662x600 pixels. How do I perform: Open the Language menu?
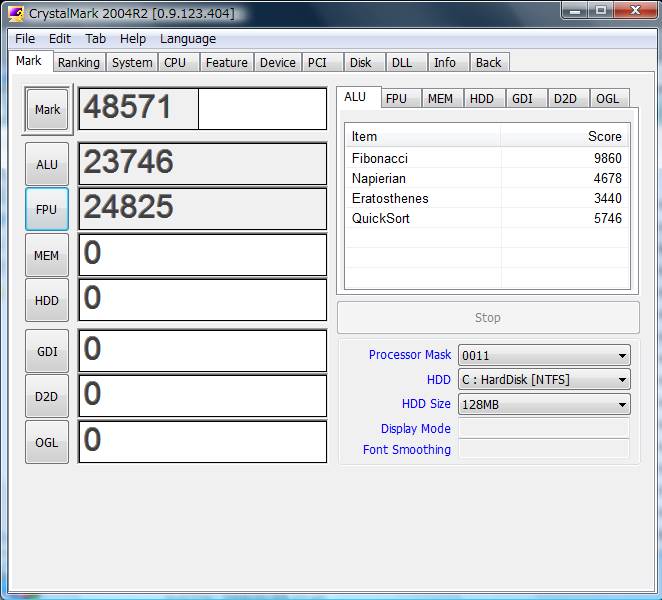(x=187, y=38)
